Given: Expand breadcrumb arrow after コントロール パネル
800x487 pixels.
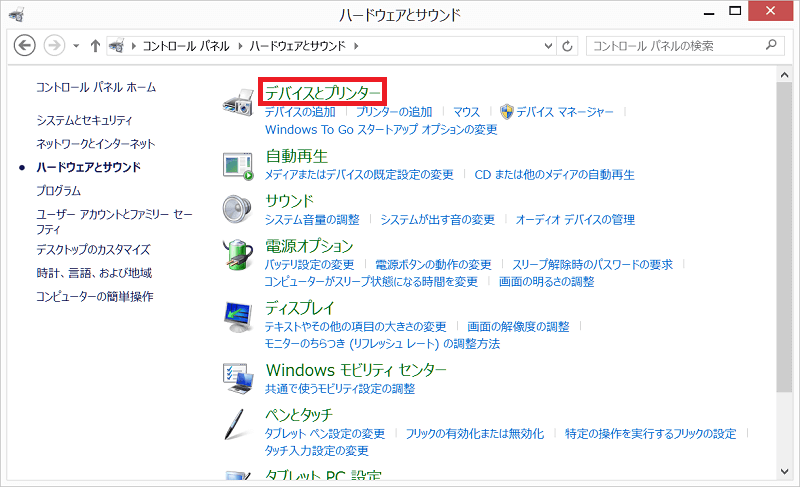Looking at the screenshot, I should tap(240, 46).
